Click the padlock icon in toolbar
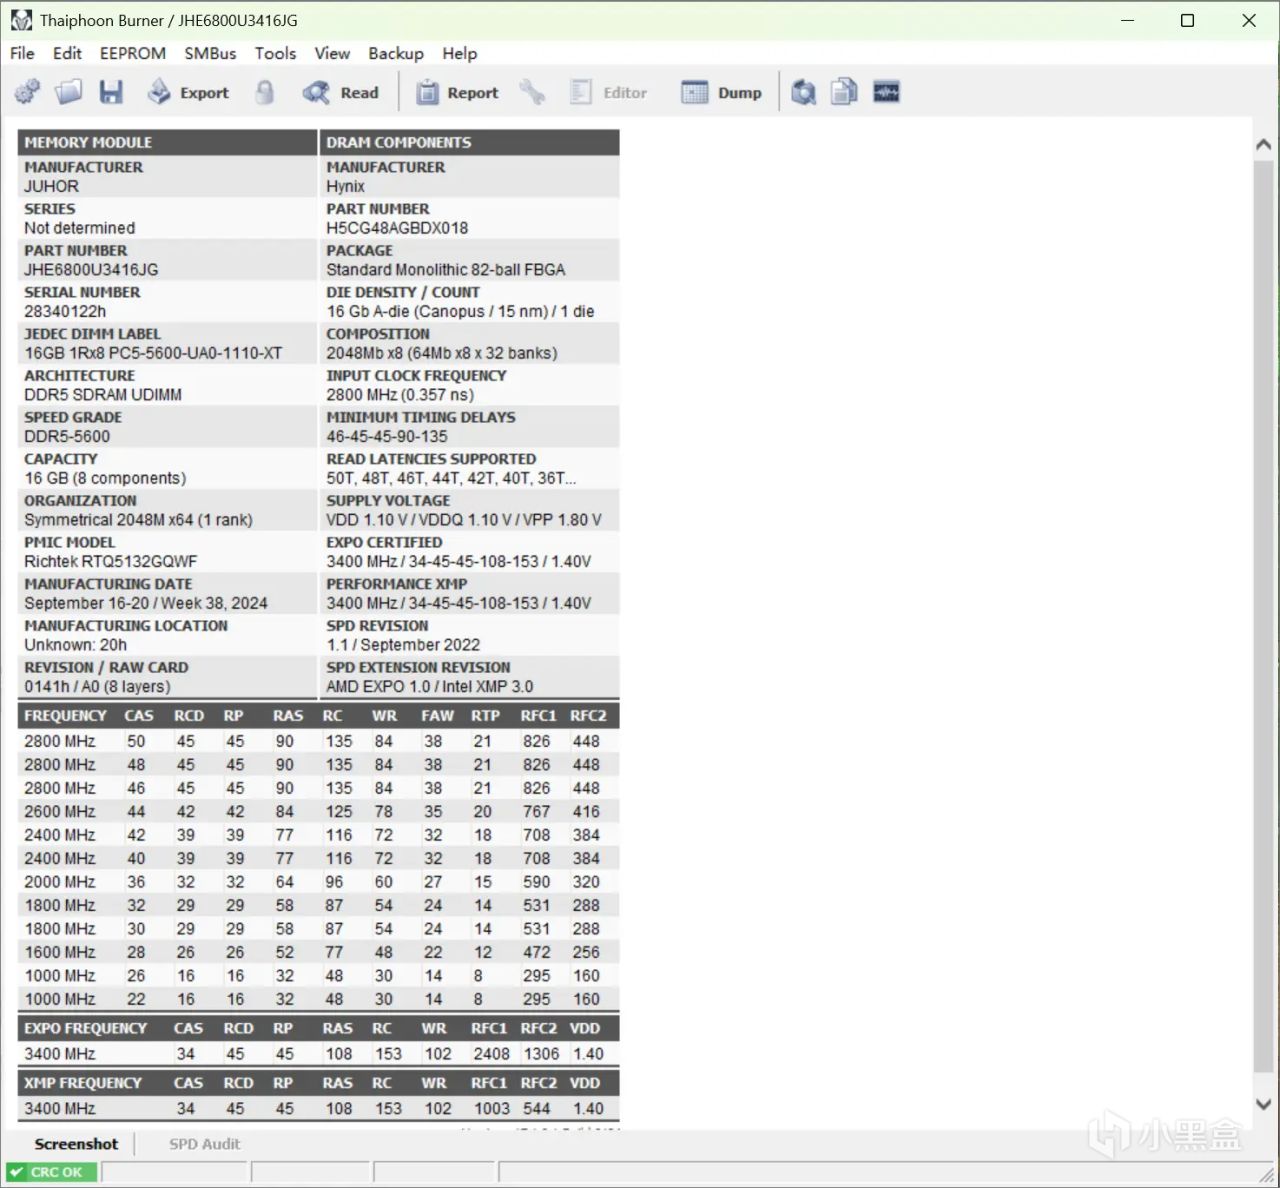Viewport: 1280px width, 1188px height. 265,93
